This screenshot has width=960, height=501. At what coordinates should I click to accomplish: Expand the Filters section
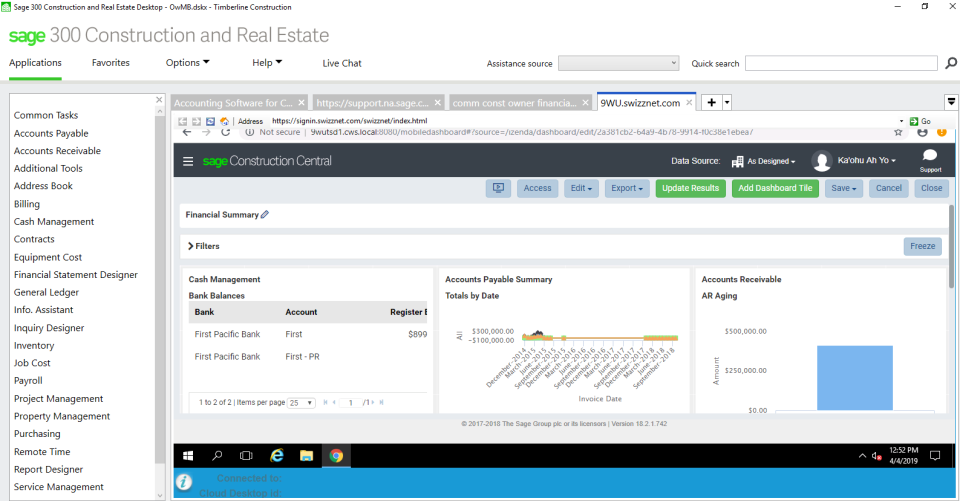point(204,246)
